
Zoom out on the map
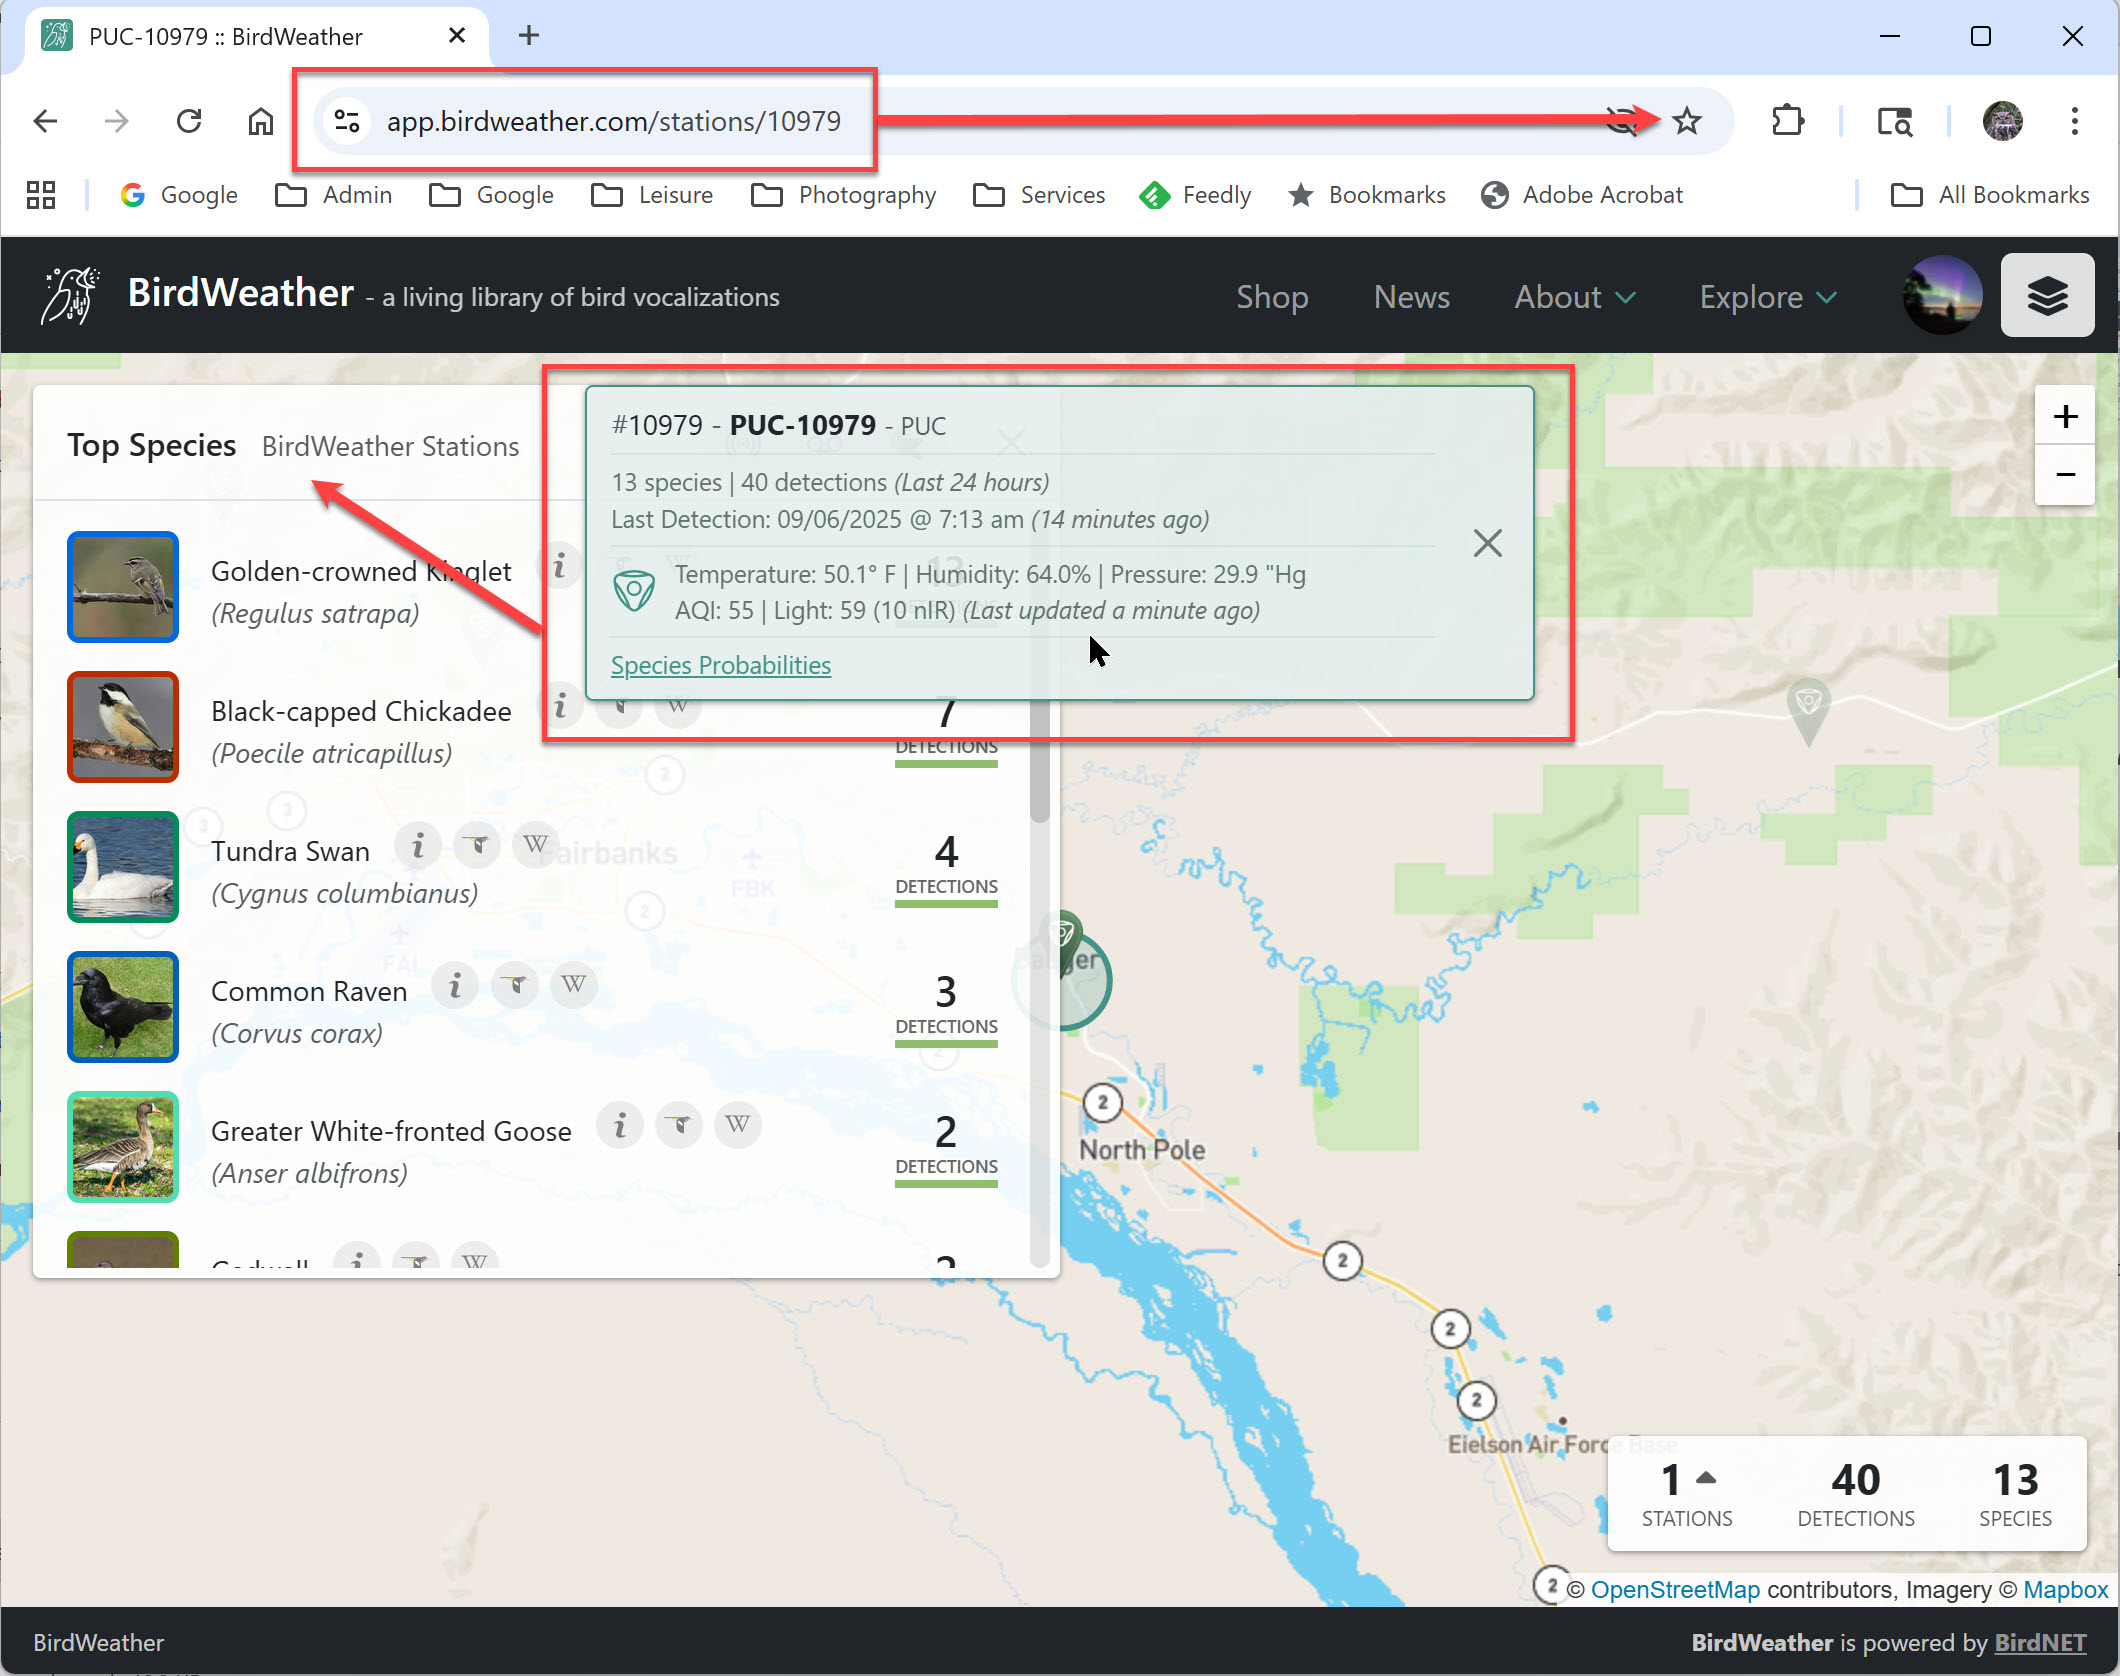[x=2065, y=474]
